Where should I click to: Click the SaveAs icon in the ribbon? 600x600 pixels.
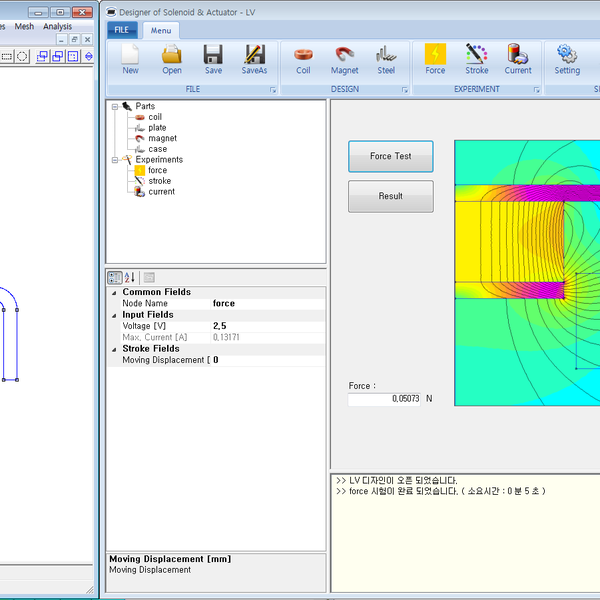pyautogui.click(x=254, y=58)
